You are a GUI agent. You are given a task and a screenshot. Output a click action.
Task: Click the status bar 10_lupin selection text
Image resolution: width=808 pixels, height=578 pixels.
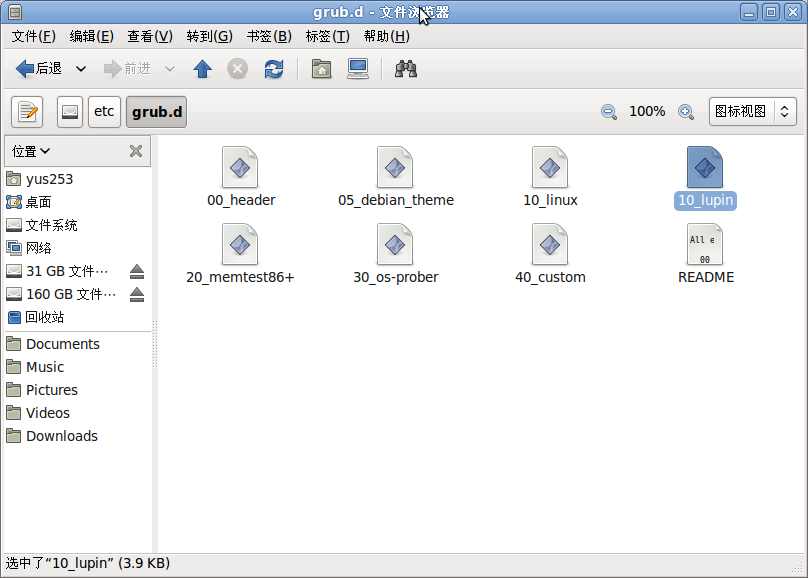(x=88, y=563)
